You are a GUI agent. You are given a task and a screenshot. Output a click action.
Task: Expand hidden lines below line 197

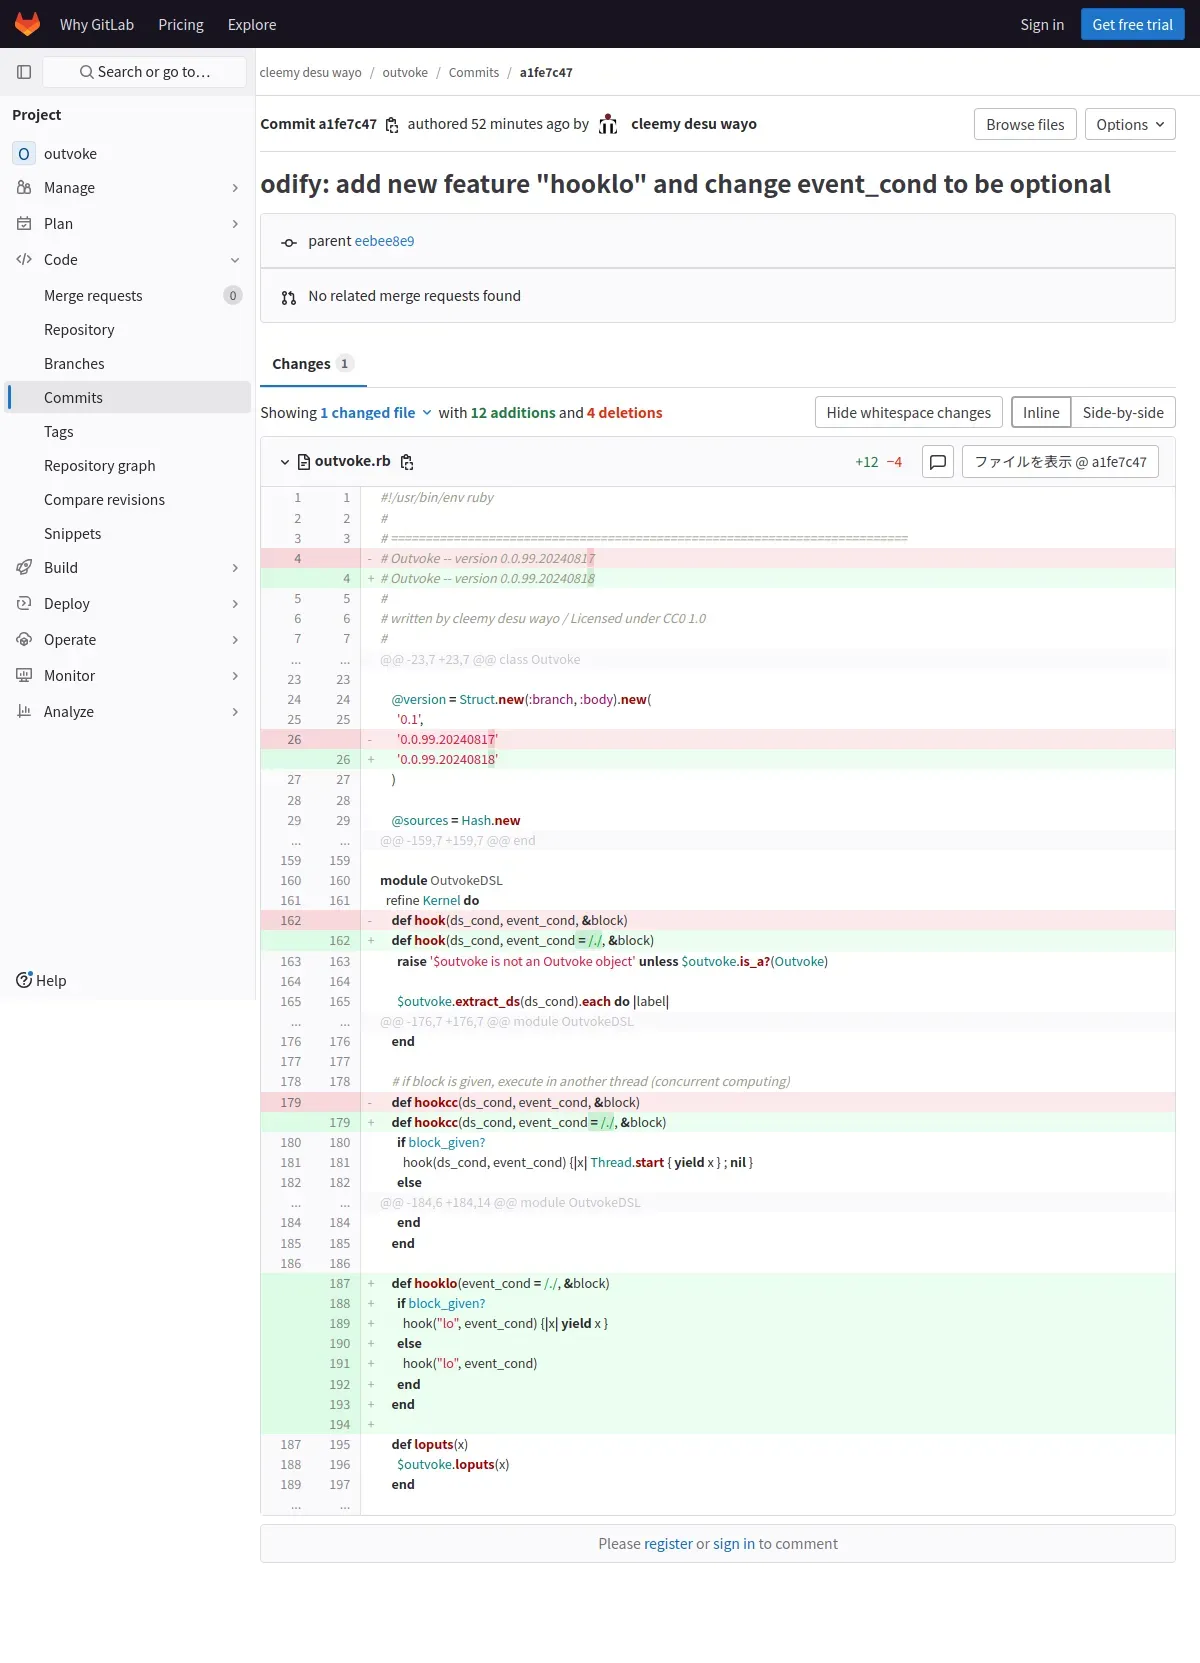(x=311, y=1505)
